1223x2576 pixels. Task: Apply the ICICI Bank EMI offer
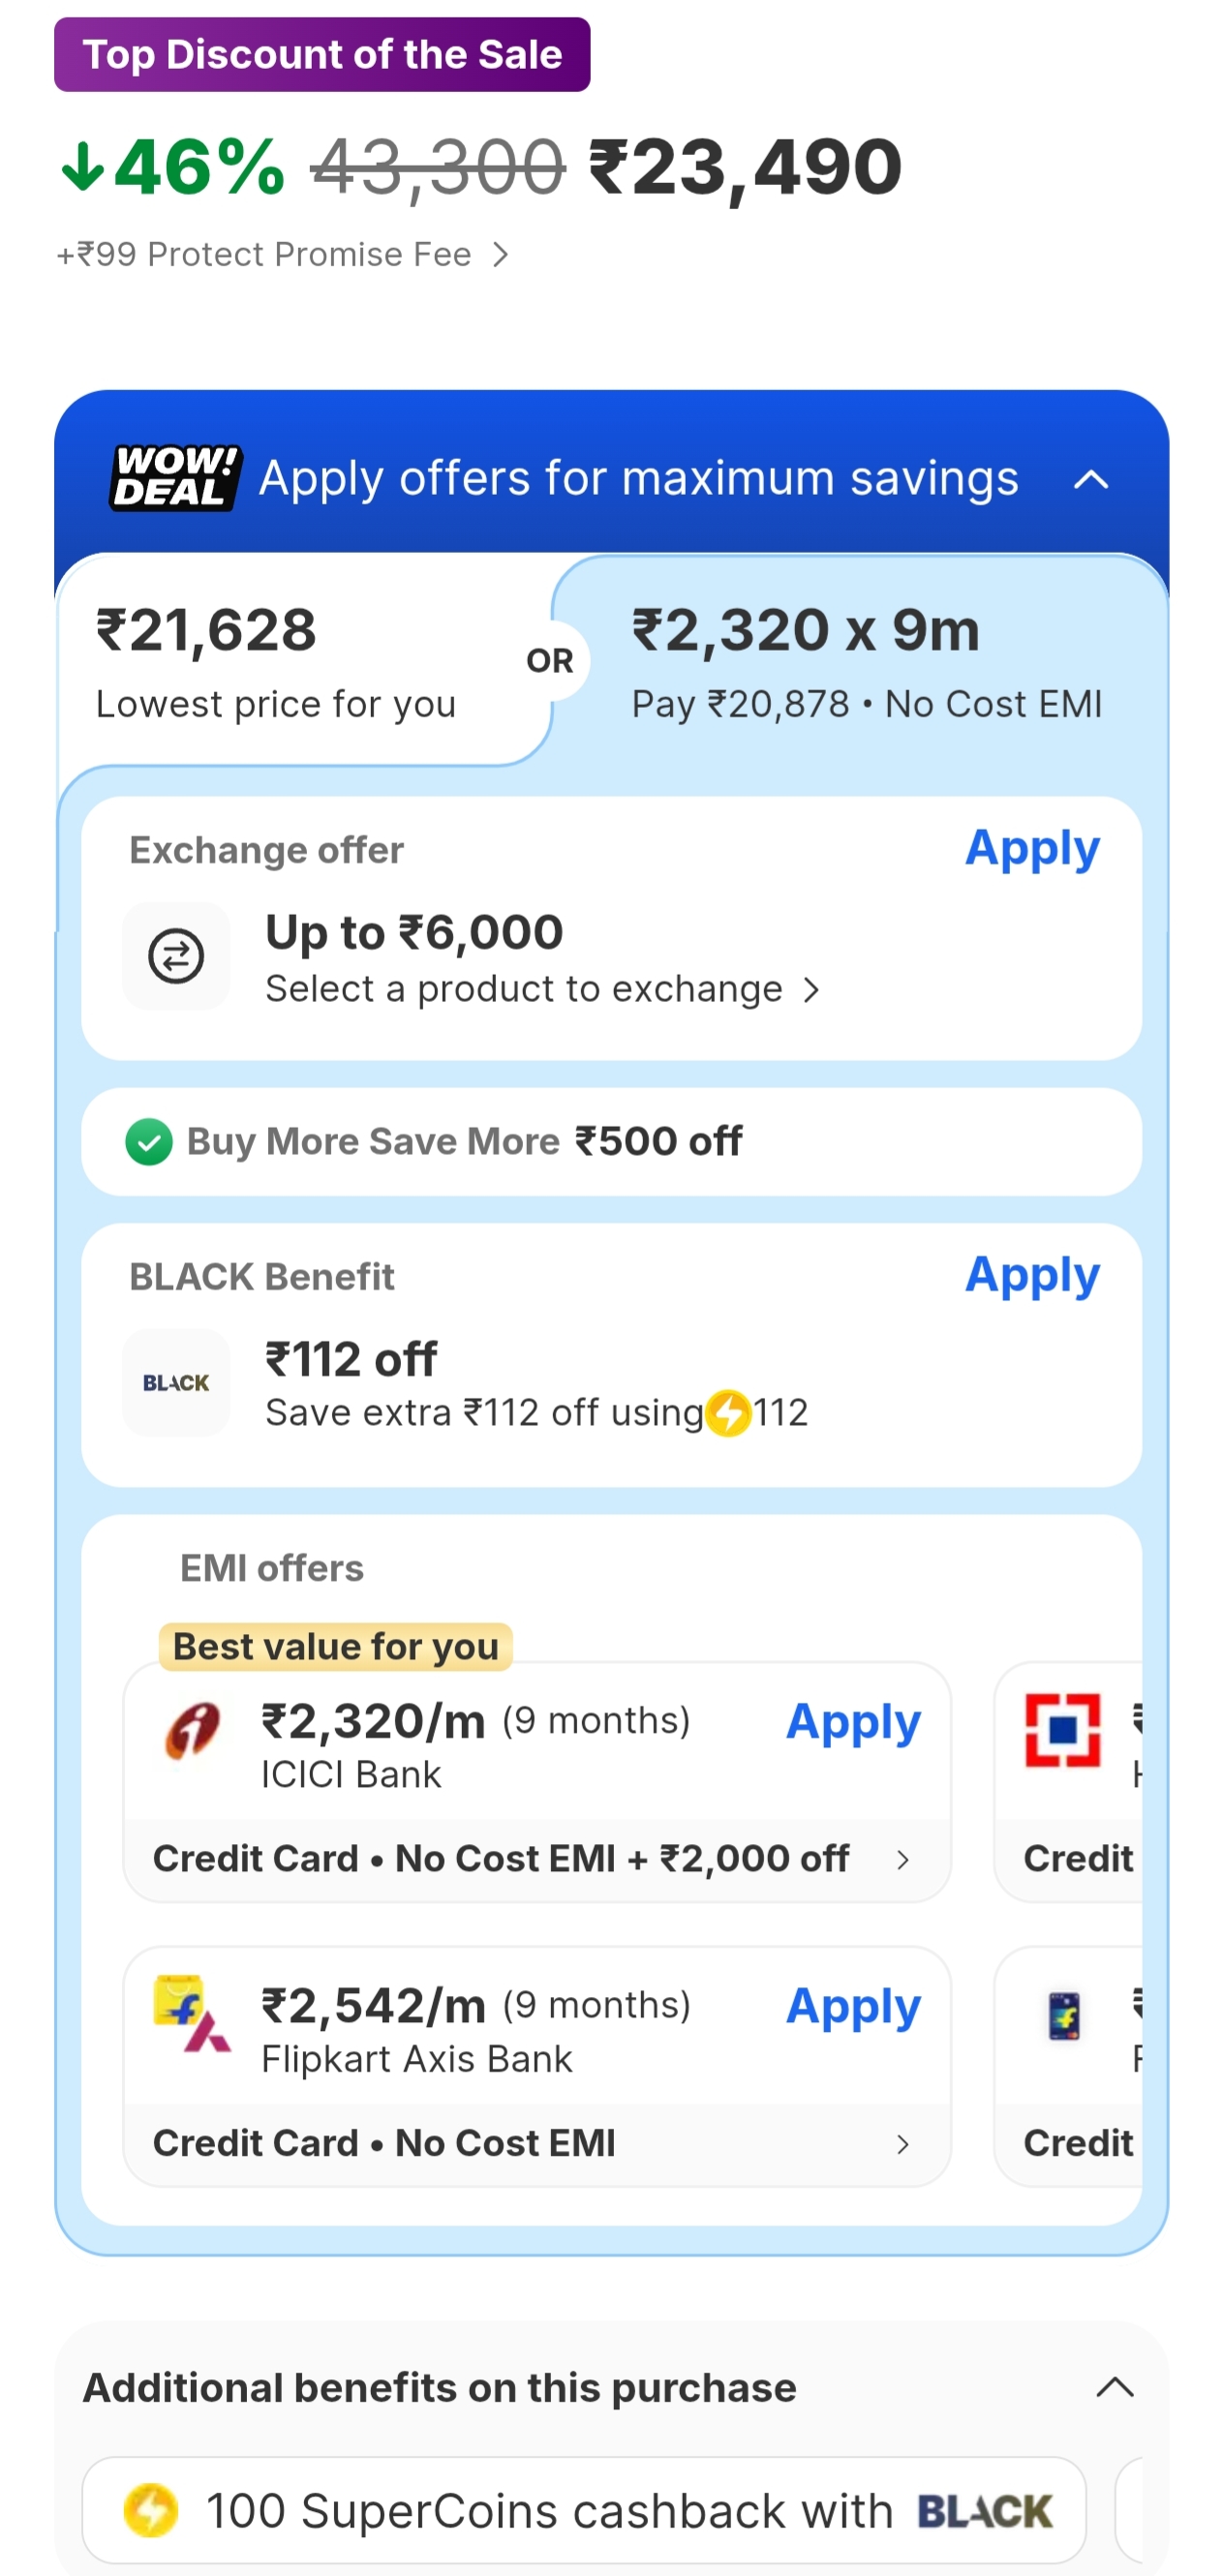(x=853, y=1723)
